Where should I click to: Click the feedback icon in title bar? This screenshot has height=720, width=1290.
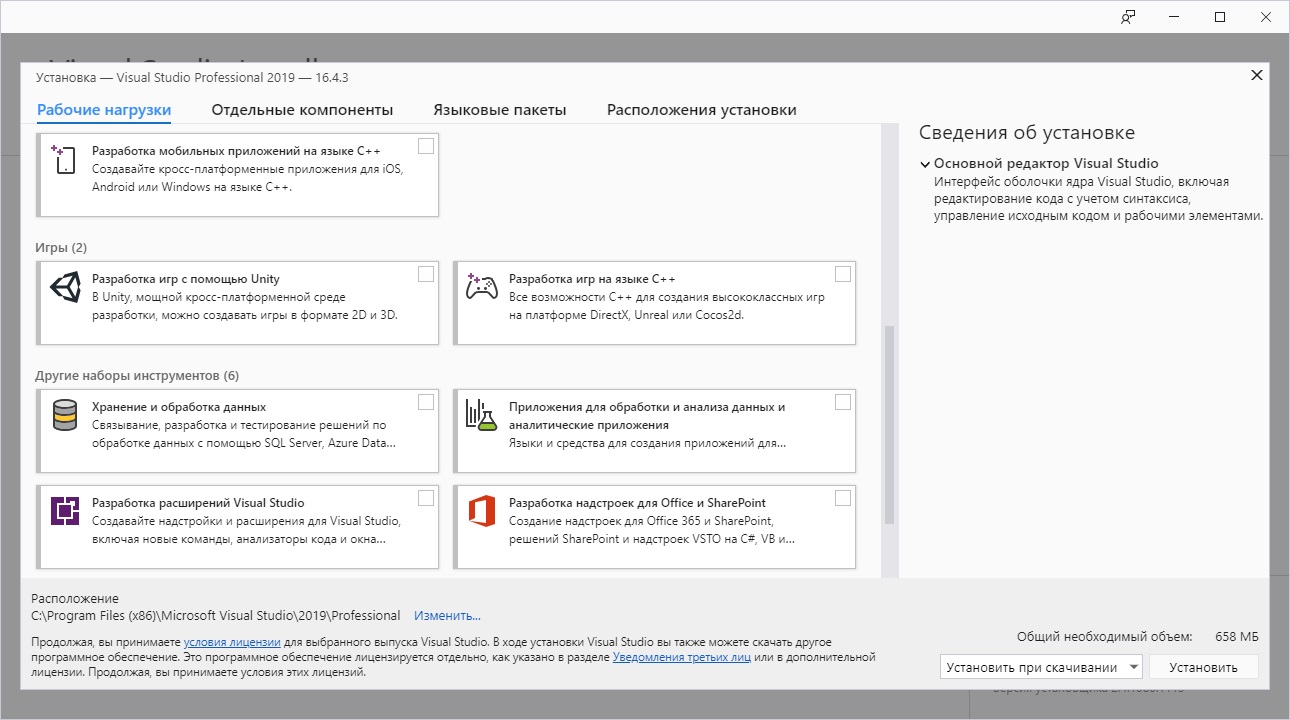1128,17
